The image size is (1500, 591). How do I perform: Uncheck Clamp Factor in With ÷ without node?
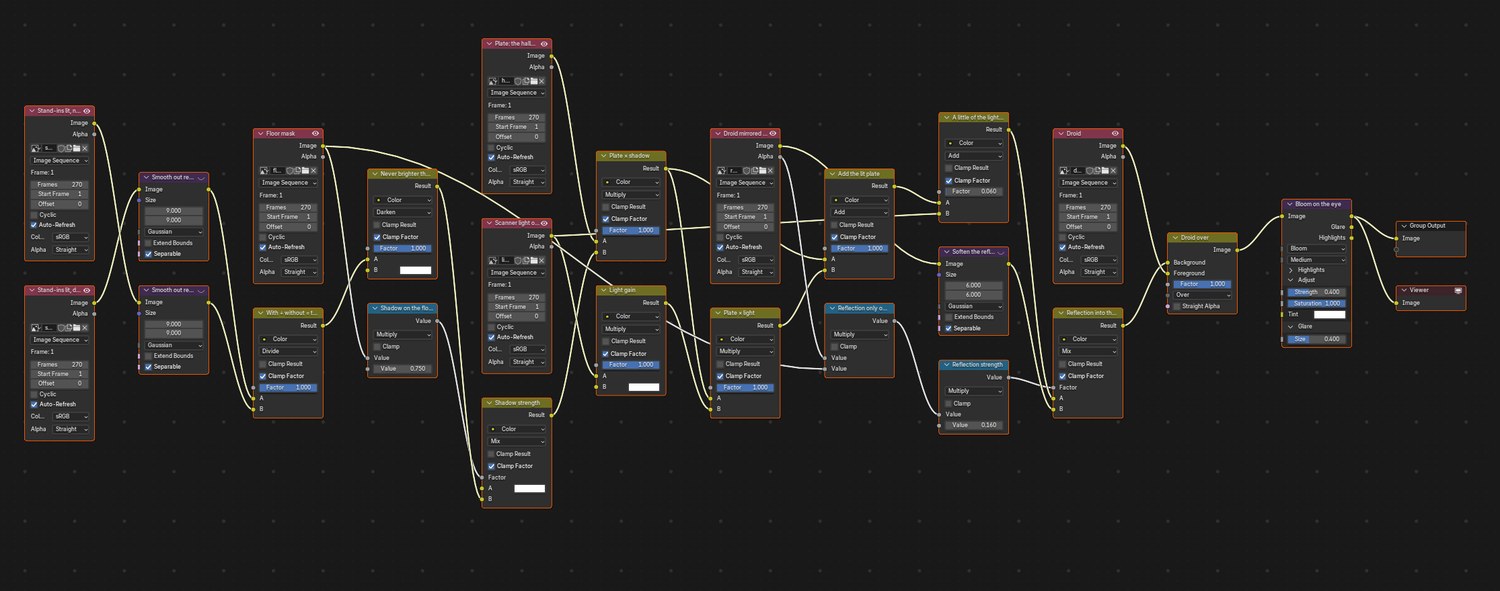pyautogui.click(x=262, y=375)
